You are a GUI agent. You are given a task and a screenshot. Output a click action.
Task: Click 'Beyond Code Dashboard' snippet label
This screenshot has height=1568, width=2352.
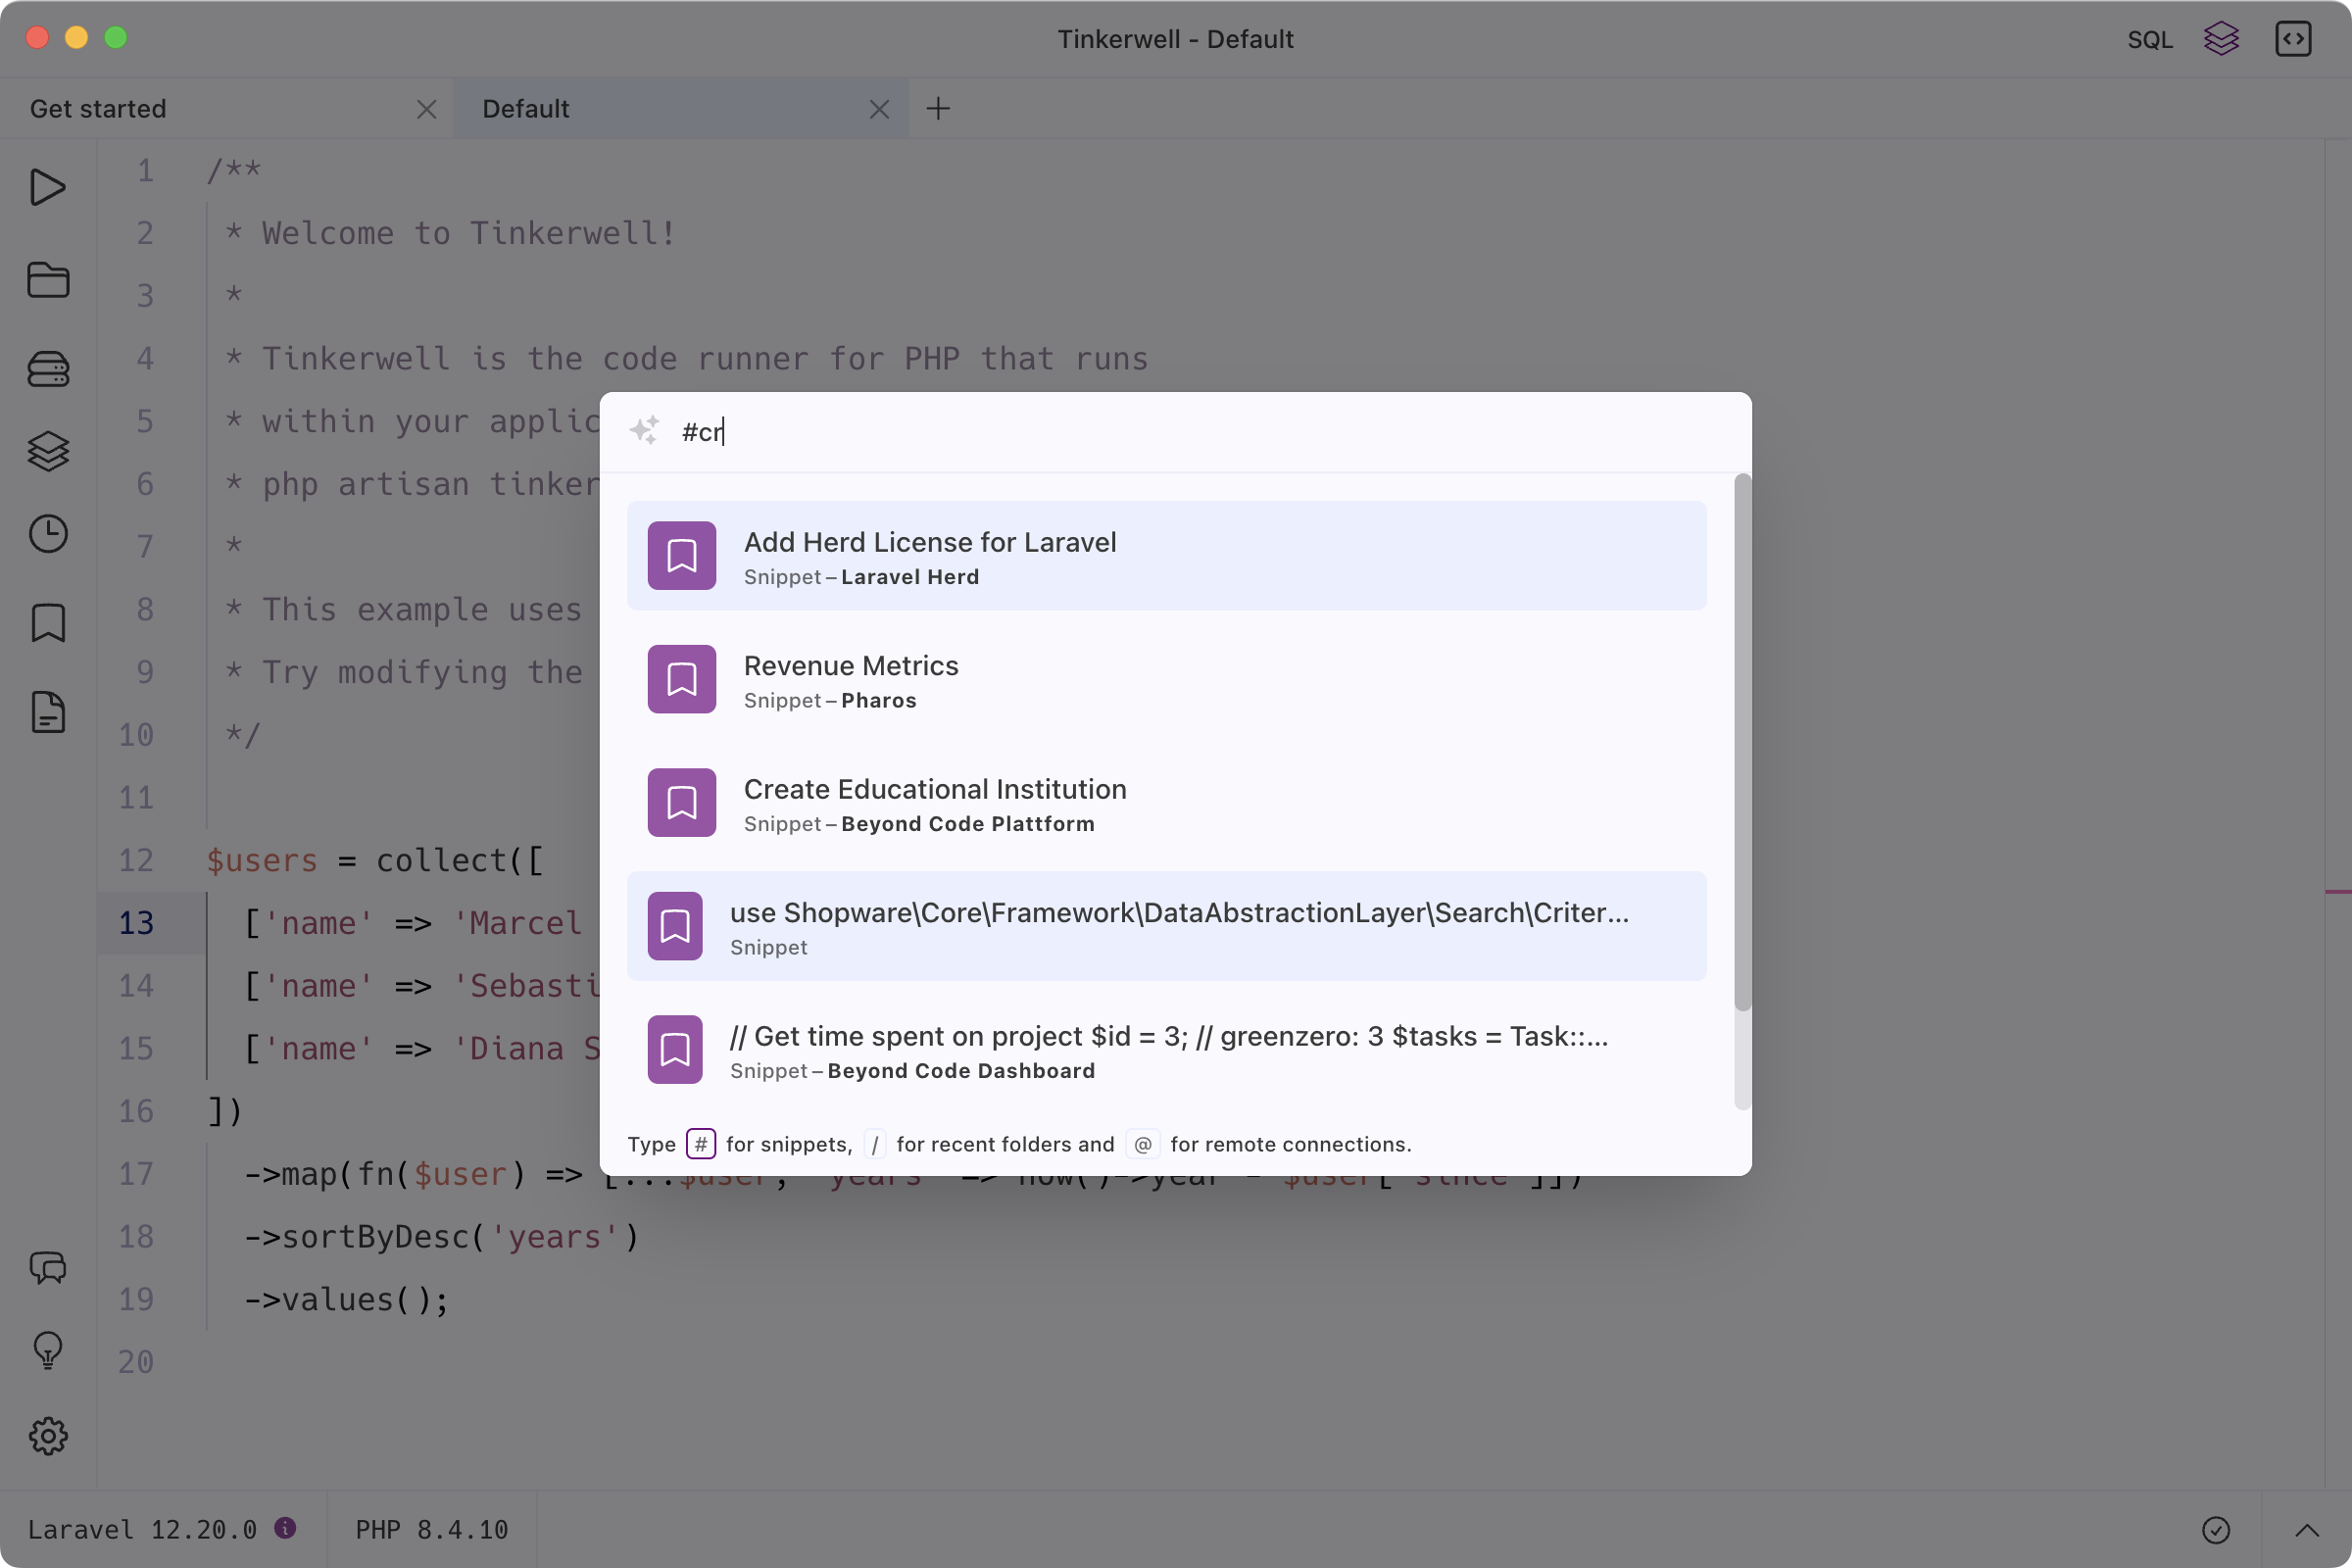point(961,1071)
